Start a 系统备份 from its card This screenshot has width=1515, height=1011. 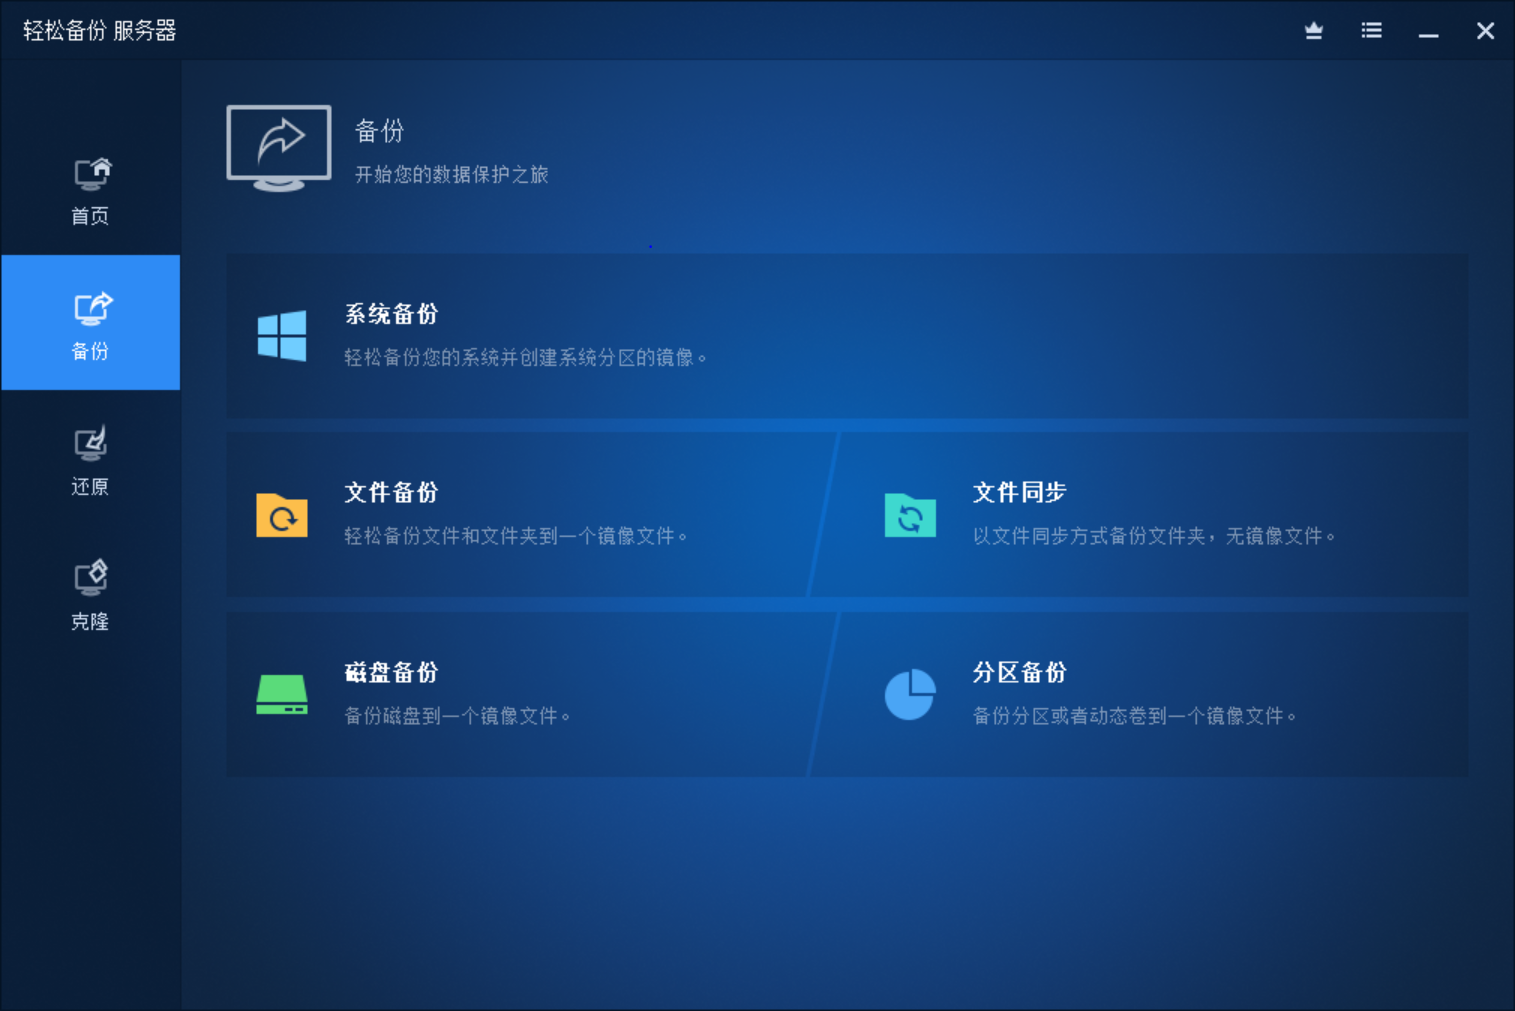pyautogui.click(x=700, y=336)
